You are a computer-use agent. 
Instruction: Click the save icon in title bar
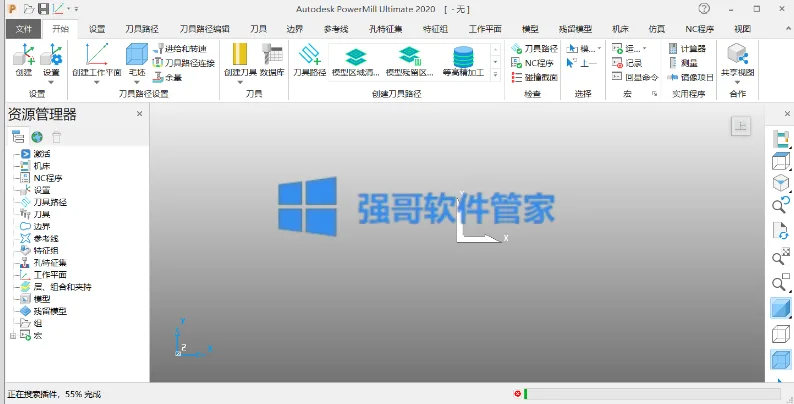(44, 9)
